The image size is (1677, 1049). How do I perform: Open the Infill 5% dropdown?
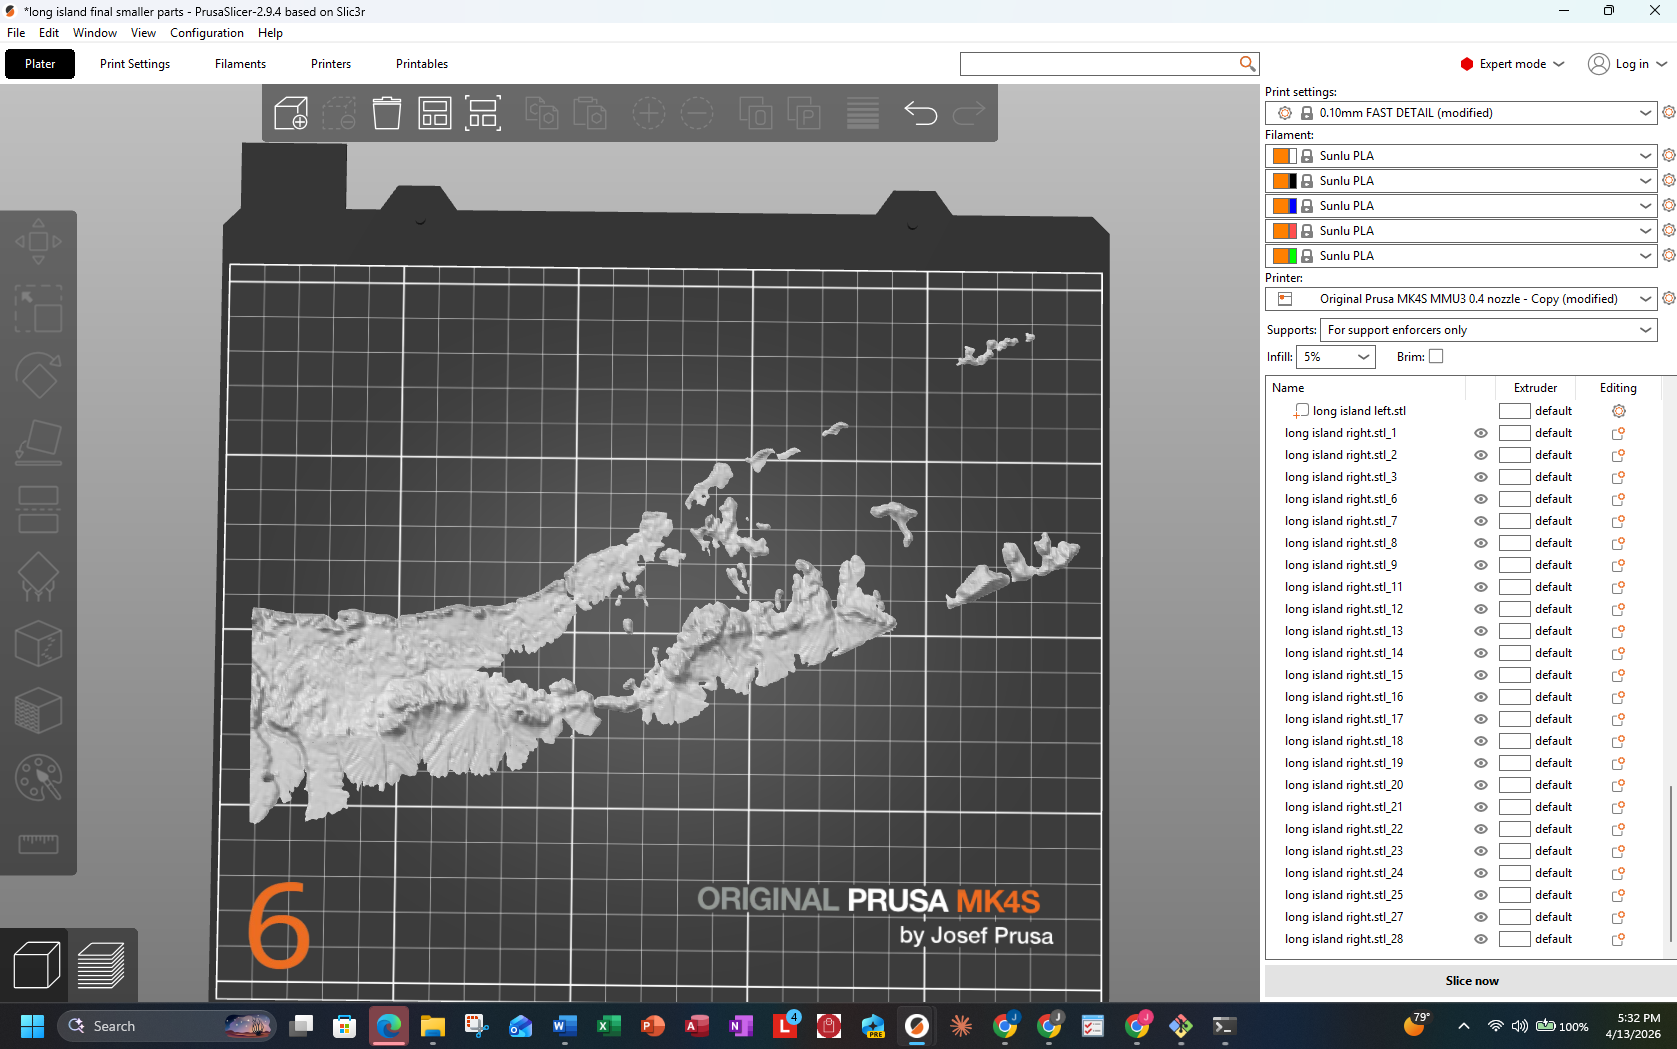(1335, 357)
